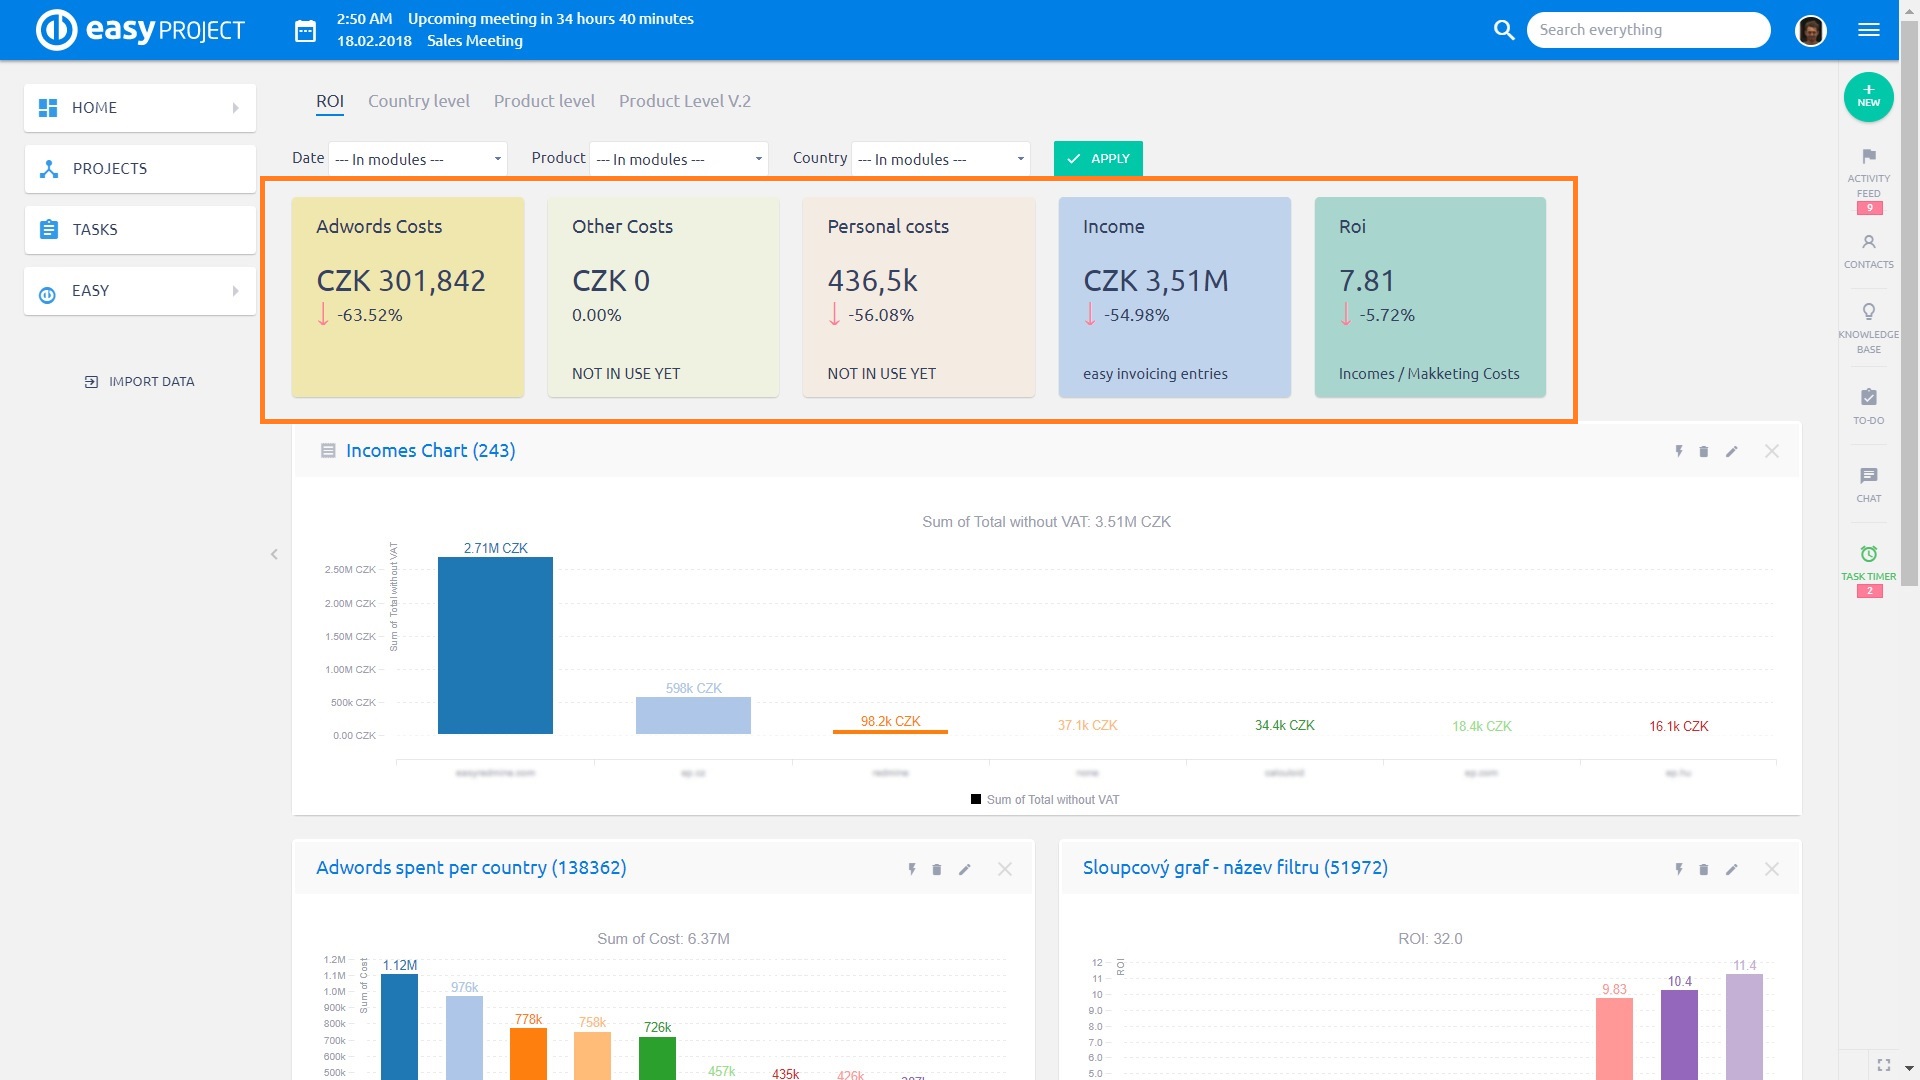
Task: Open the Date modules dropdown
Action: tap(417, 158)
